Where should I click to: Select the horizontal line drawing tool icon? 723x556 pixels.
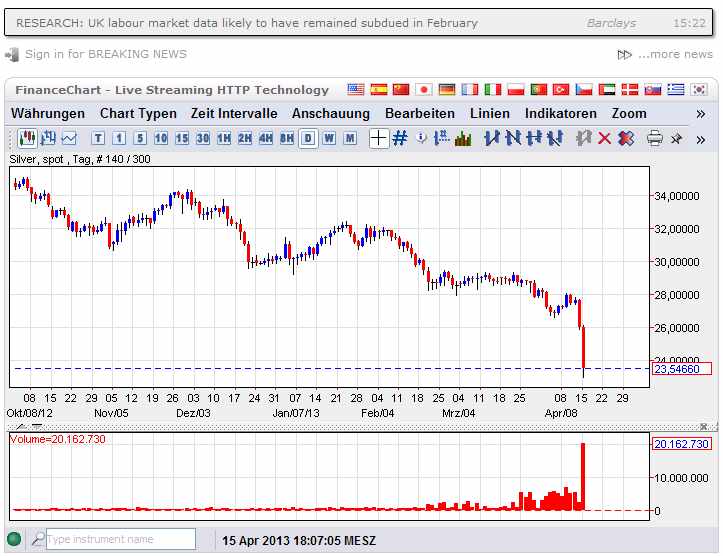[x=534, y=138]
